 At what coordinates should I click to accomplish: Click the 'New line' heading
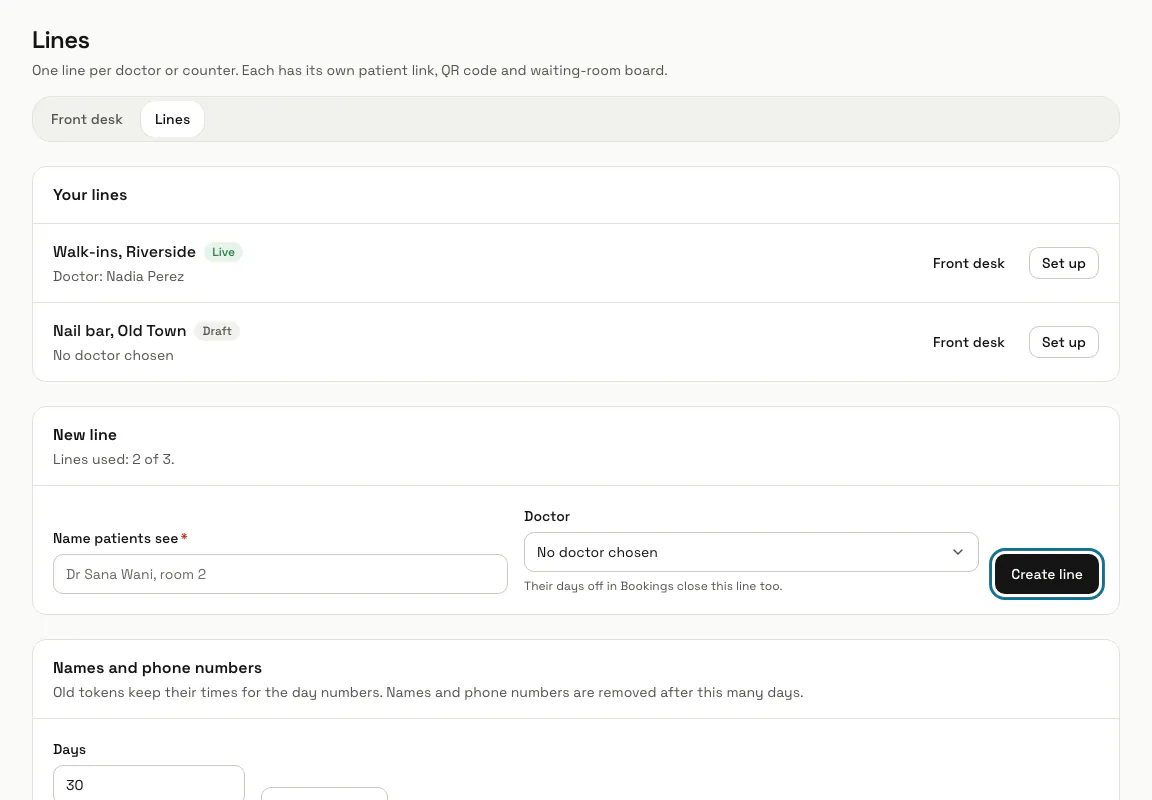tap(84, 435)
